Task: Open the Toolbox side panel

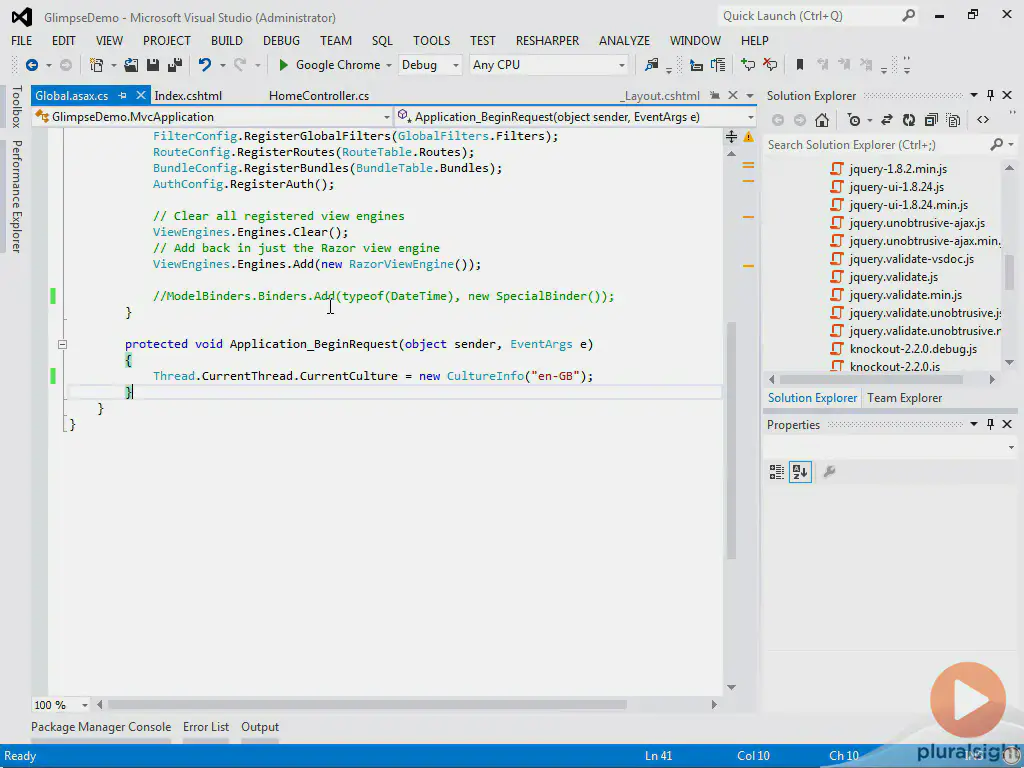Action: point(16,106)
